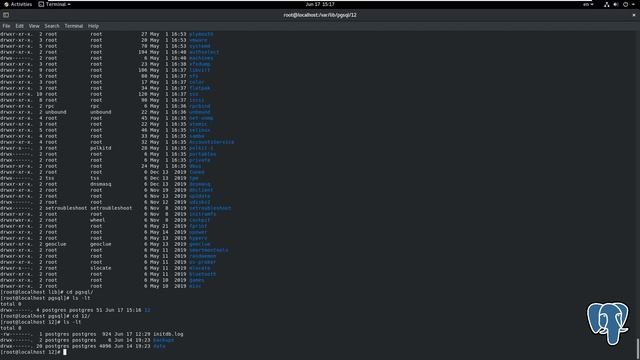The width and height of the screenshot is (640, 360).
Task: Click the group name 'polkitd'
Action: pyautogui.click(x=101, y=148)
